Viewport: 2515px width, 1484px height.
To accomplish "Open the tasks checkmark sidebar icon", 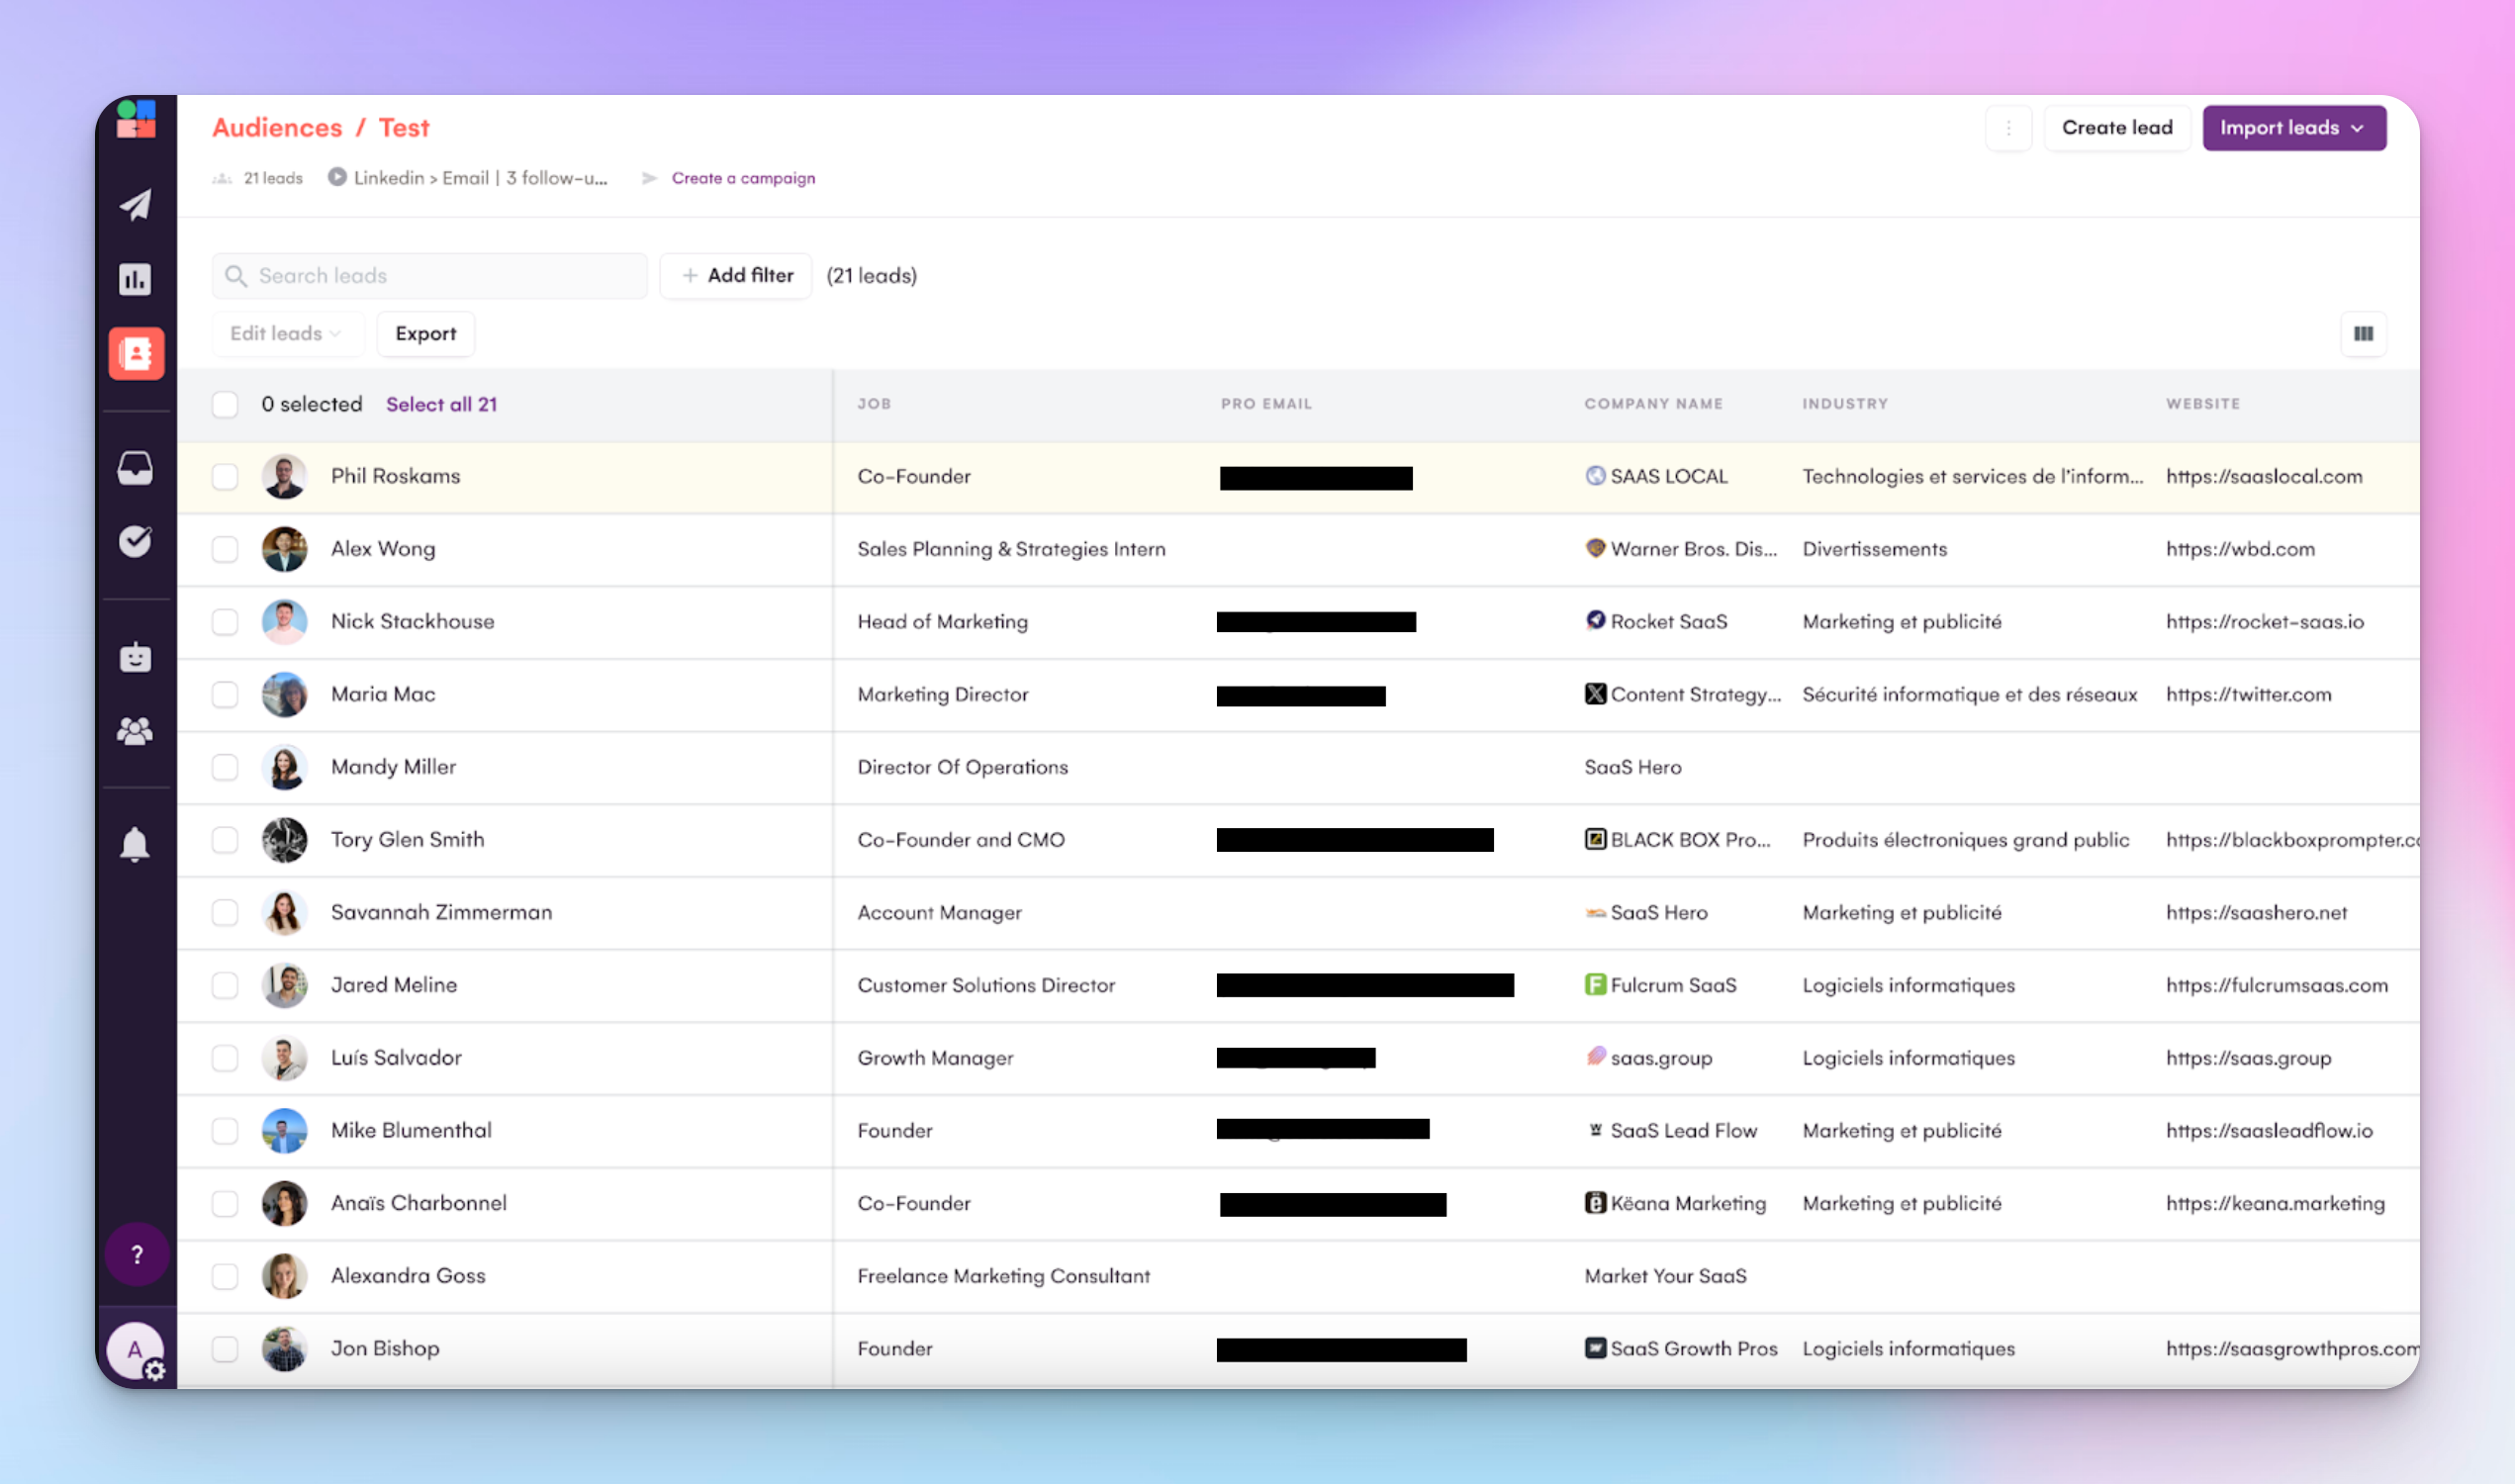I will tap(135, 541).
